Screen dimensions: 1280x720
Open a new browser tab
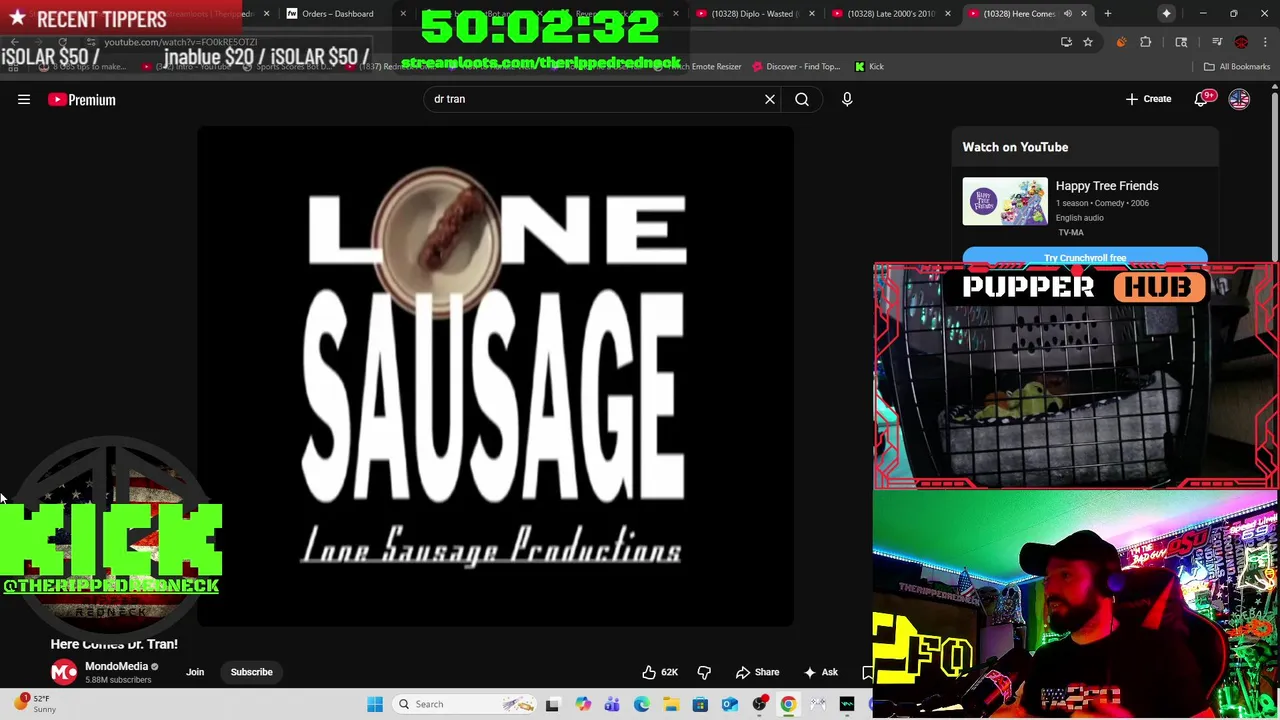click(1107, 14)
